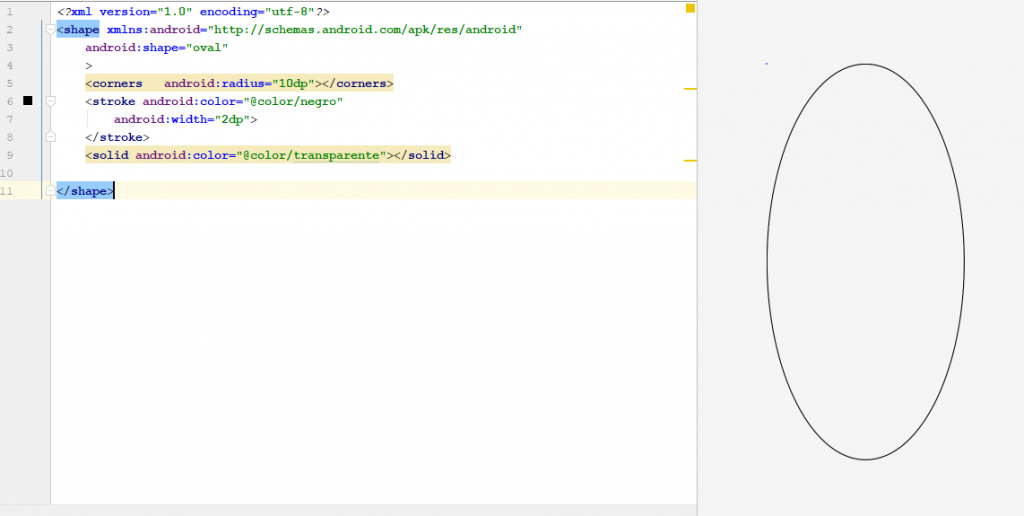Click line number 10 in the gutter
The height and width of the screenshot is (516, 1024).
7,173
